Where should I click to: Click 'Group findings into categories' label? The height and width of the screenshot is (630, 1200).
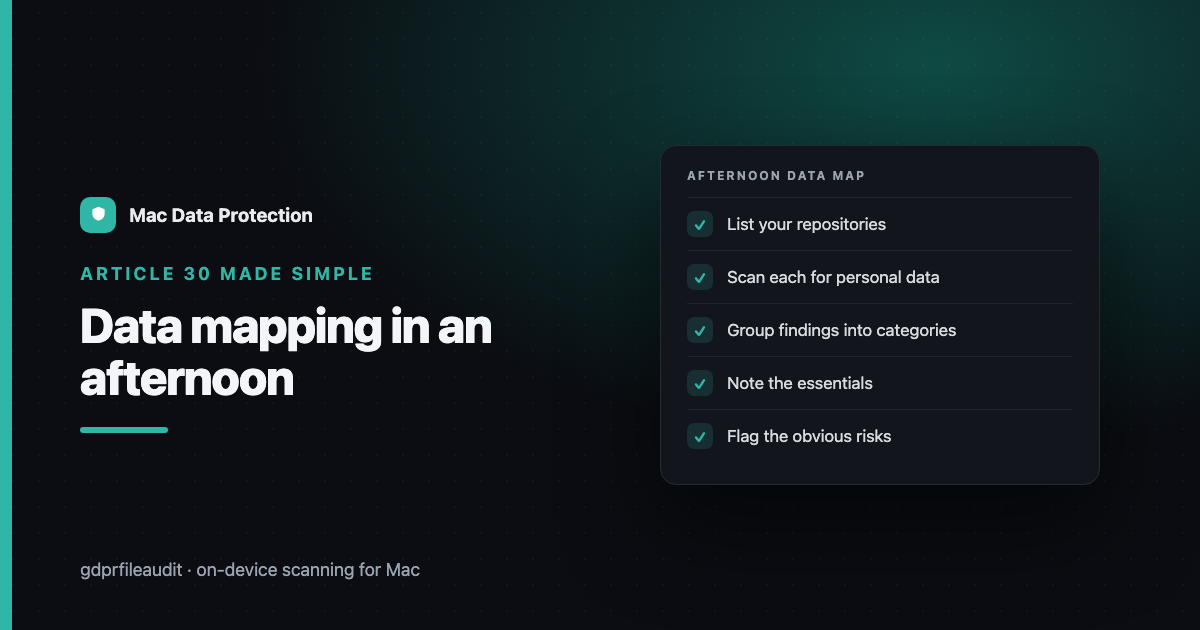click(841, 330)
